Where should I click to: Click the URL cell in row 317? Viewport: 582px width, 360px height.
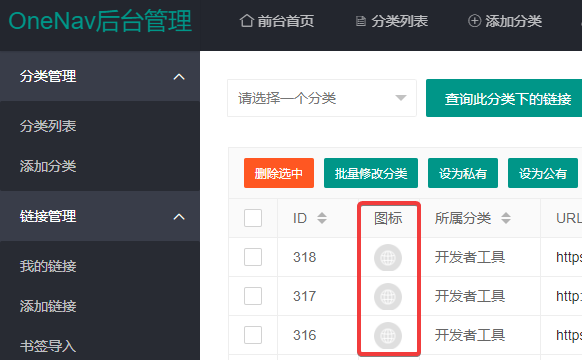(x=569, y=296)
